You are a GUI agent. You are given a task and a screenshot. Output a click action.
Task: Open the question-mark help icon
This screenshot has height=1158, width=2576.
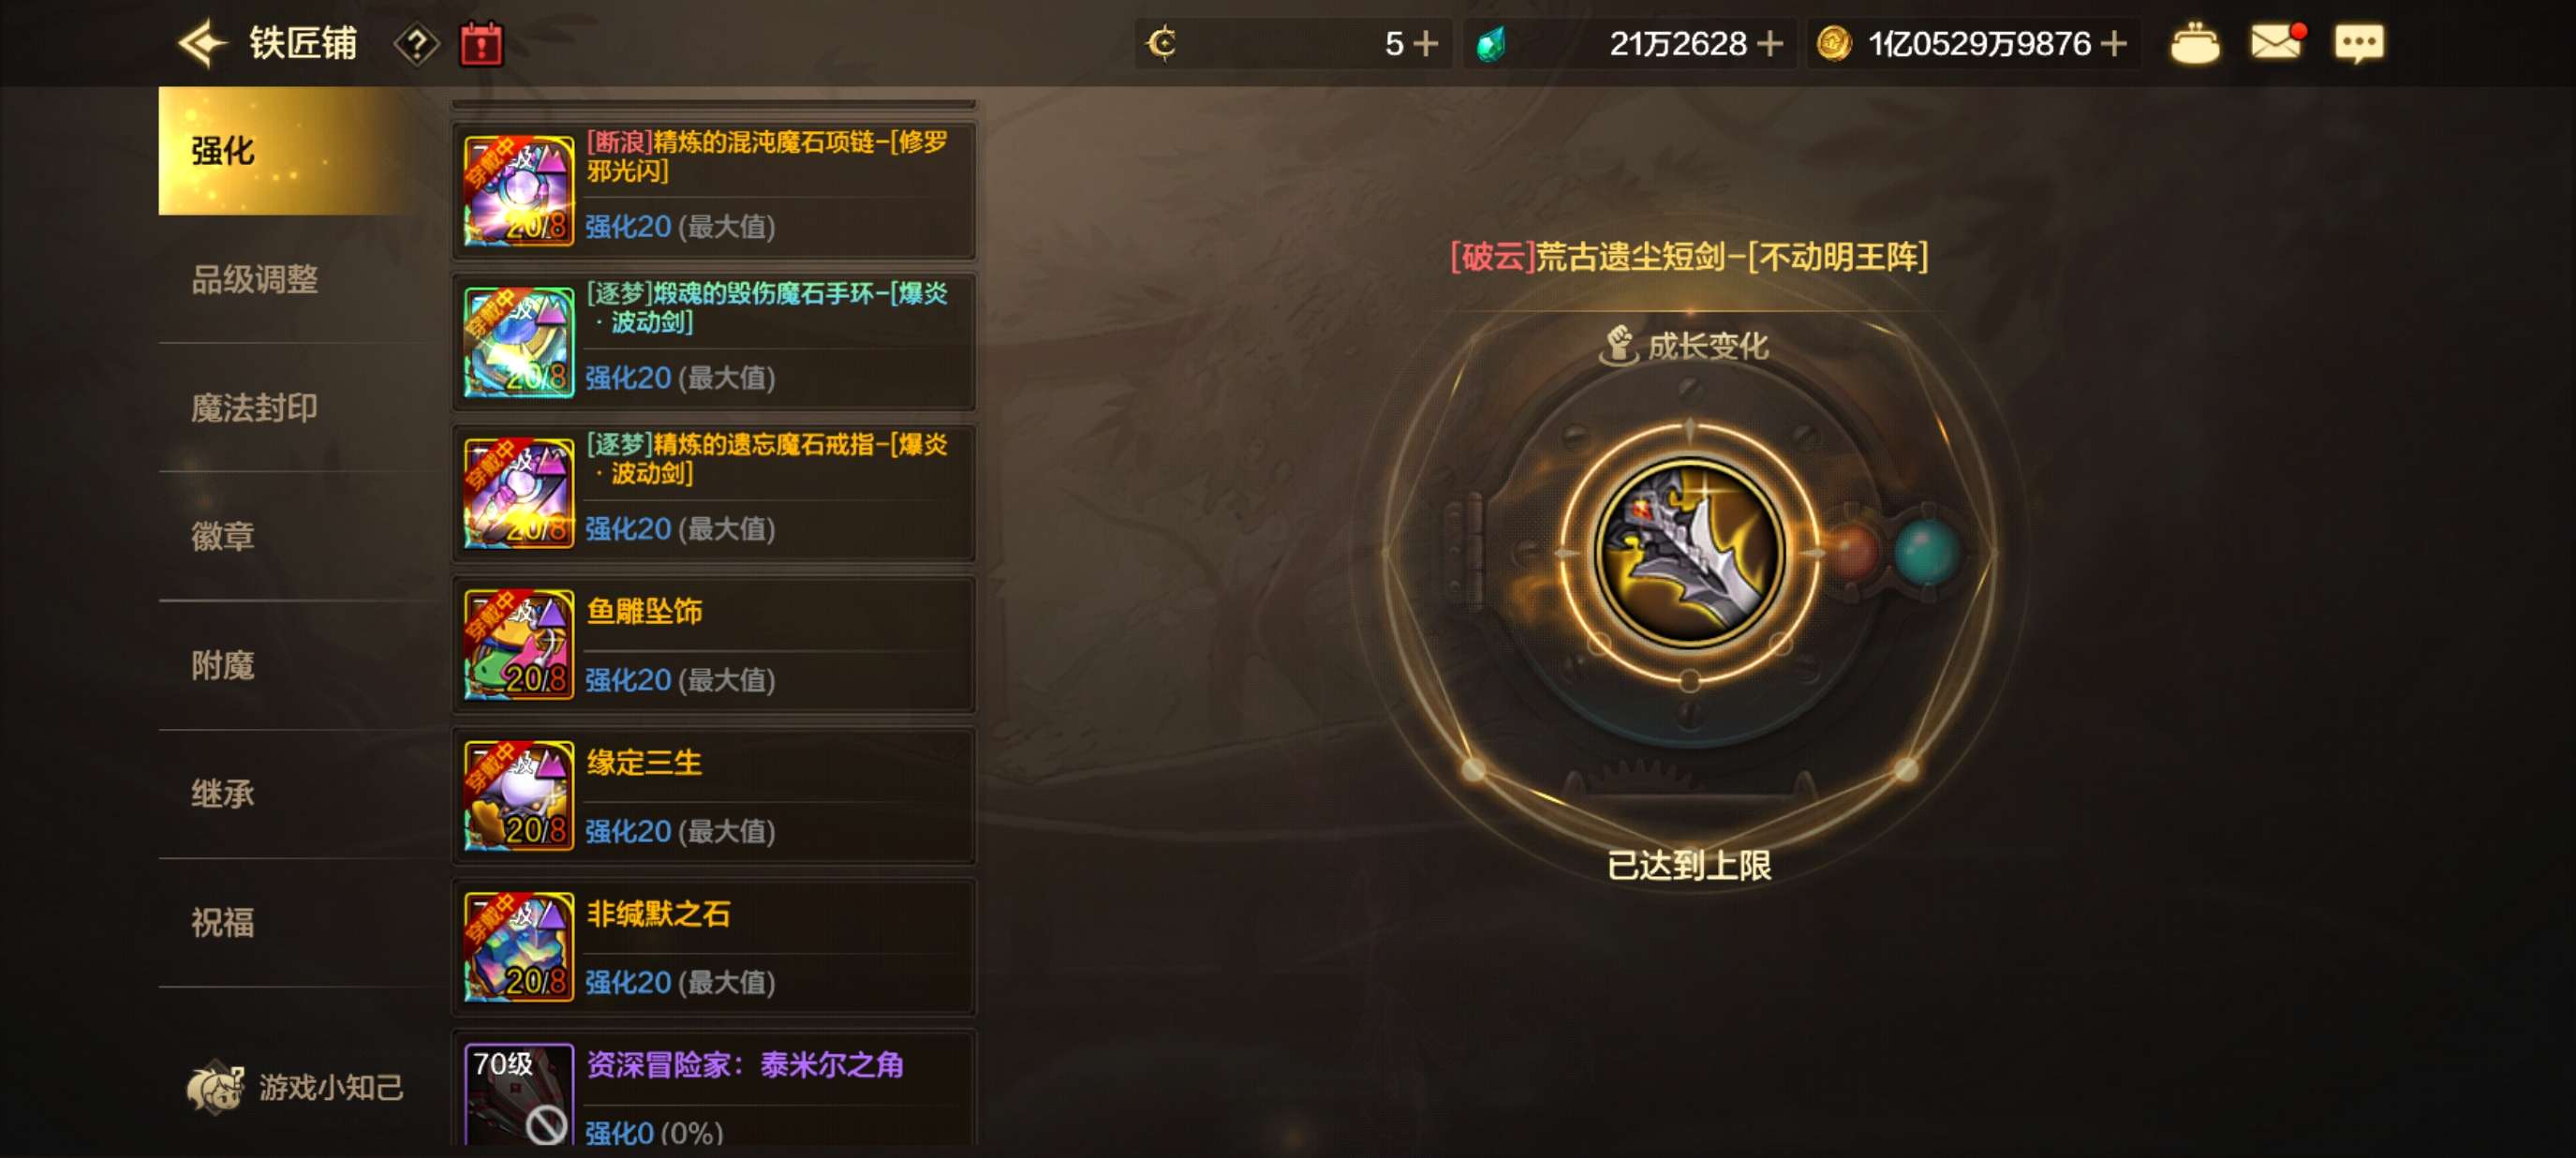[x=416, y=45]
